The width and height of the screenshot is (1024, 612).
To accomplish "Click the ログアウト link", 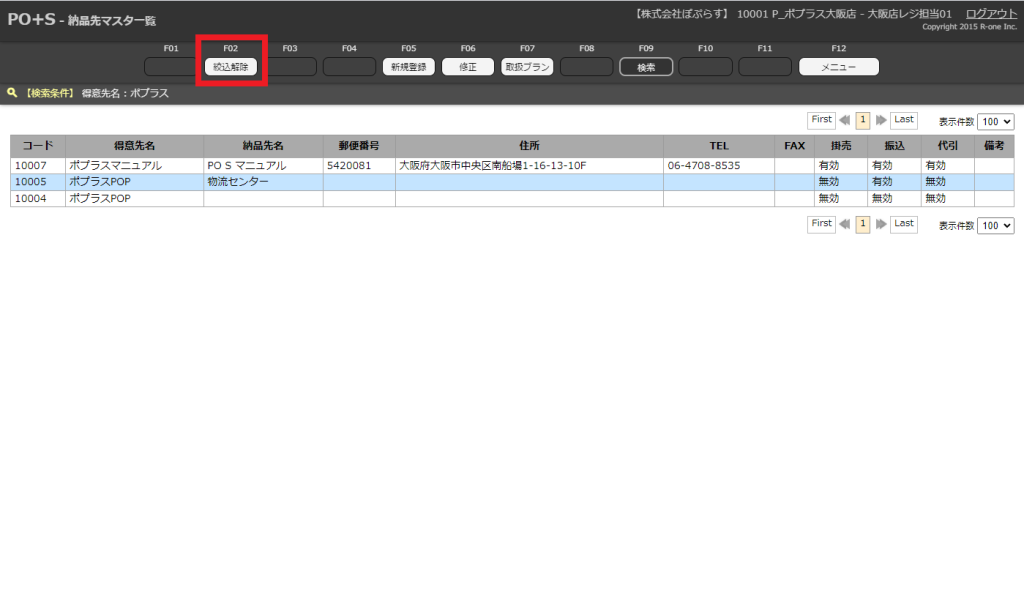I will 991,13.
